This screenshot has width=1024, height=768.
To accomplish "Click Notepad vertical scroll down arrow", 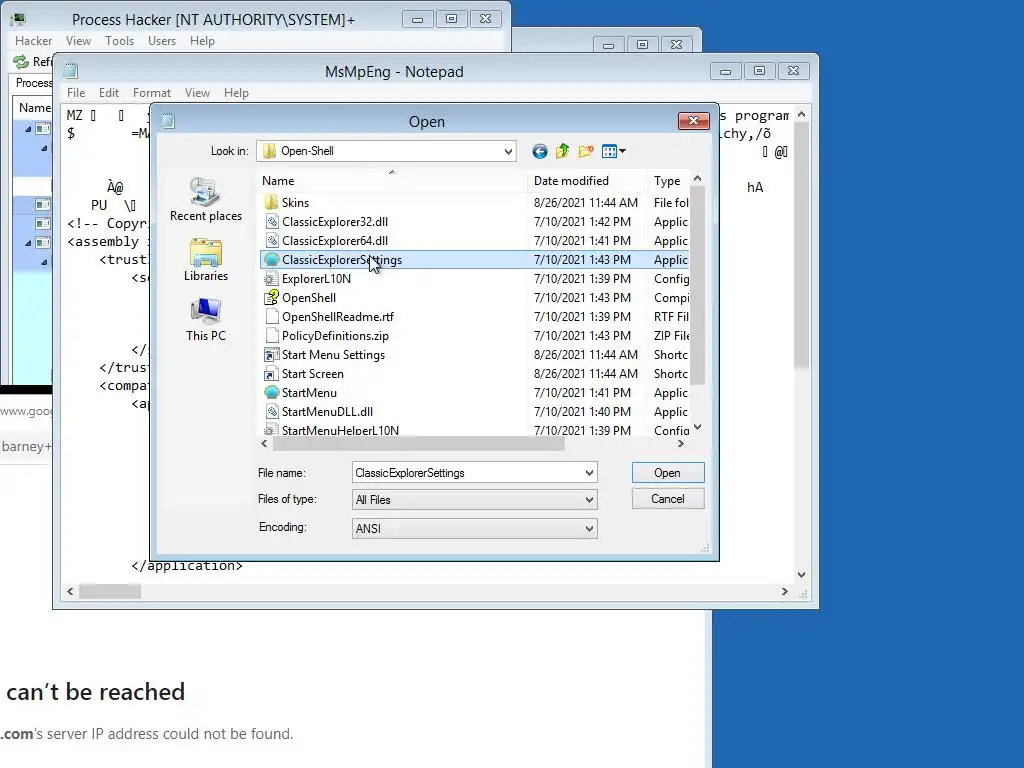I will (x=801, y=575).
